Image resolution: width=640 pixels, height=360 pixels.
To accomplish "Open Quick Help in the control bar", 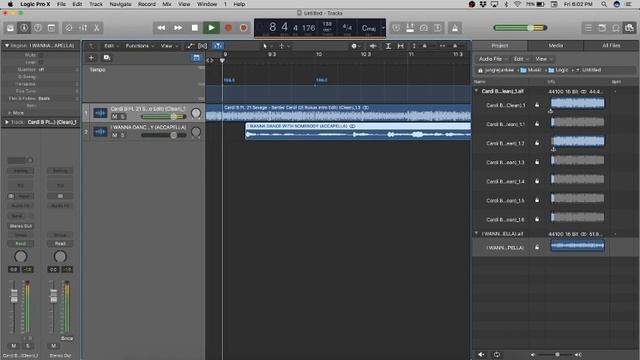I will [38, 28].
